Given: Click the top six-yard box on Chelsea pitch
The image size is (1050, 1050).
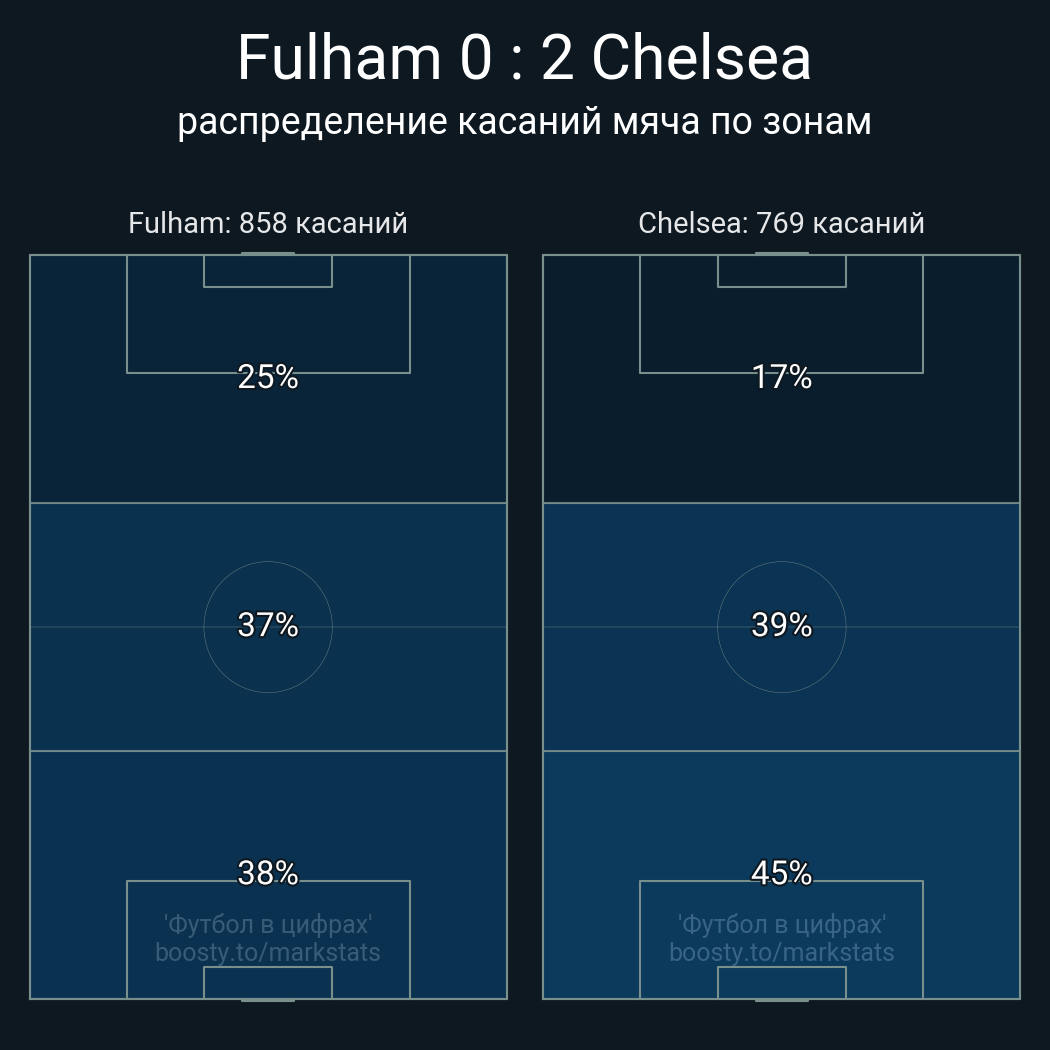Looking at the screenshot, I should point(781,271).
